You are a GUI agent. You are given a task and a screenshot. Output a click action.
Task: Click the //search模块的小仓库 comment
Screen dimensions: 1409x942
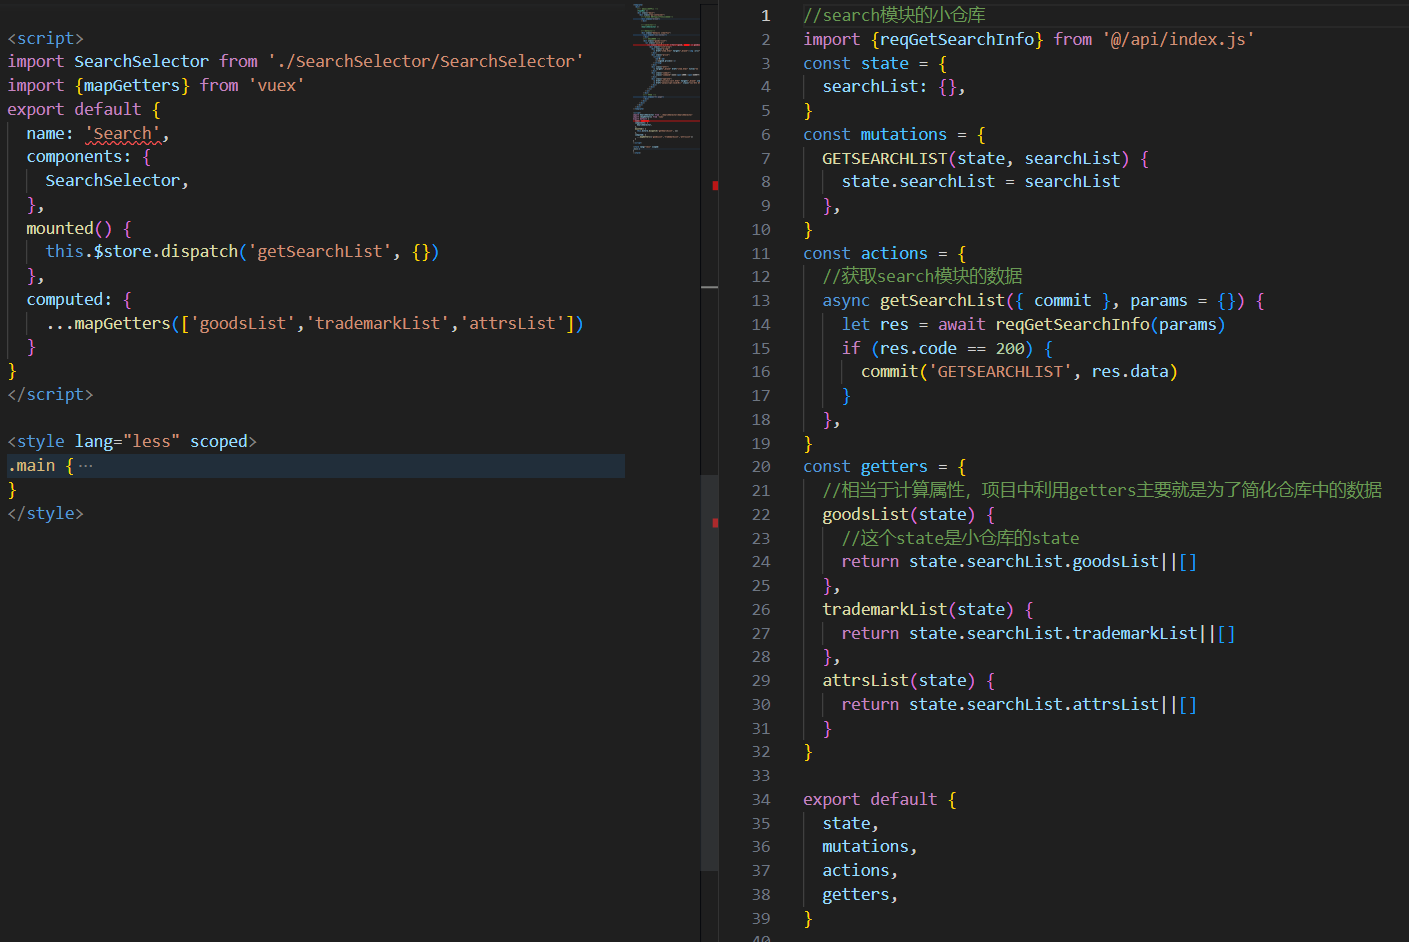click(x=894, y=15)
